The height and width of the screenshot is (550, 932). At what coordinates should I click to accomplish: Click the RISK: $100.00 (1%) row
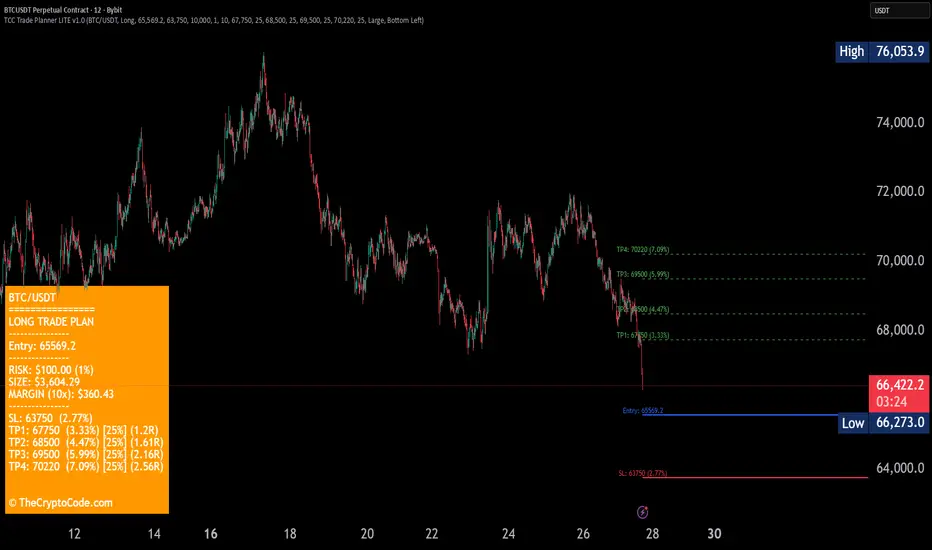pyautogui.click(x=51, y=370)
